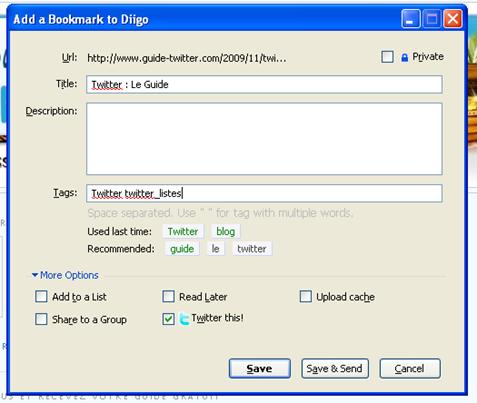Click the Save button
This screenshot has width=477, height=403.
(x=260, y=368)
